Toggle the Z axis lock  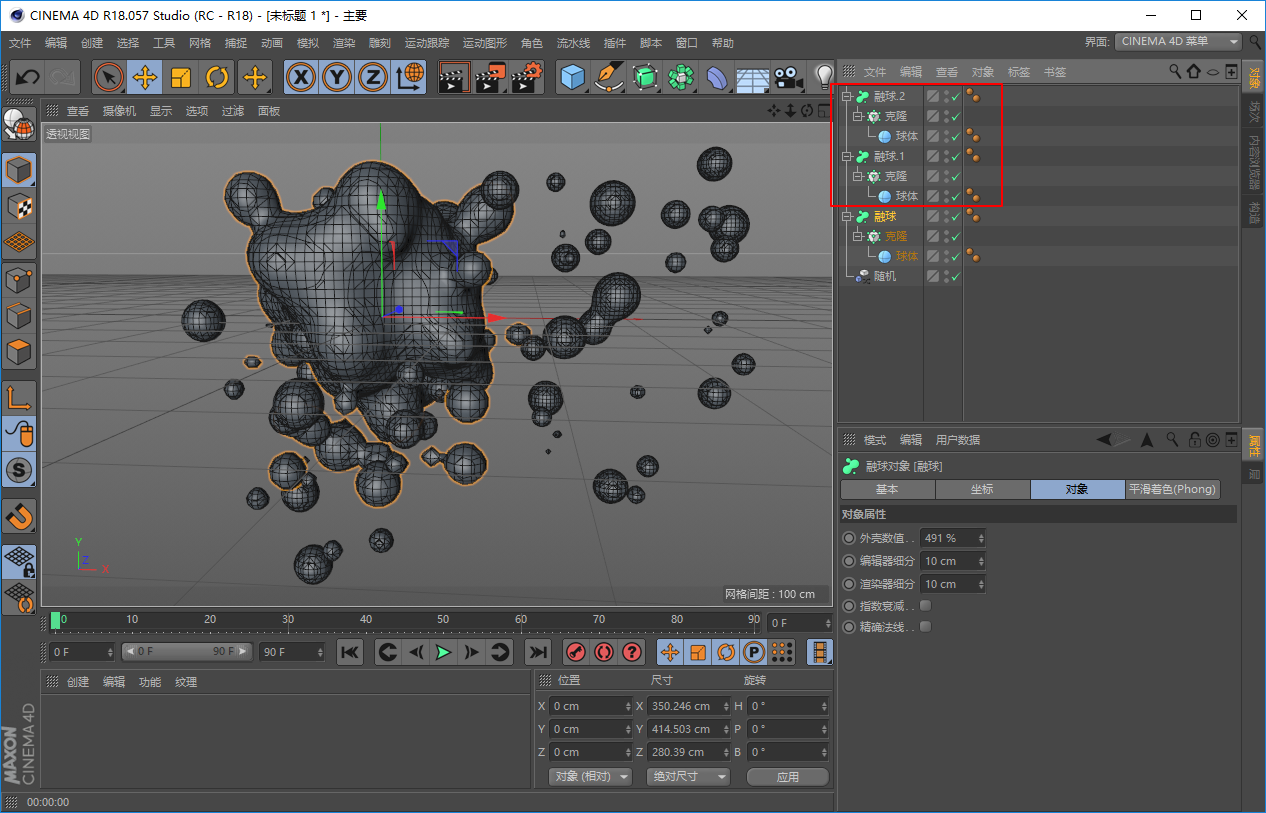tap(373, 77)
